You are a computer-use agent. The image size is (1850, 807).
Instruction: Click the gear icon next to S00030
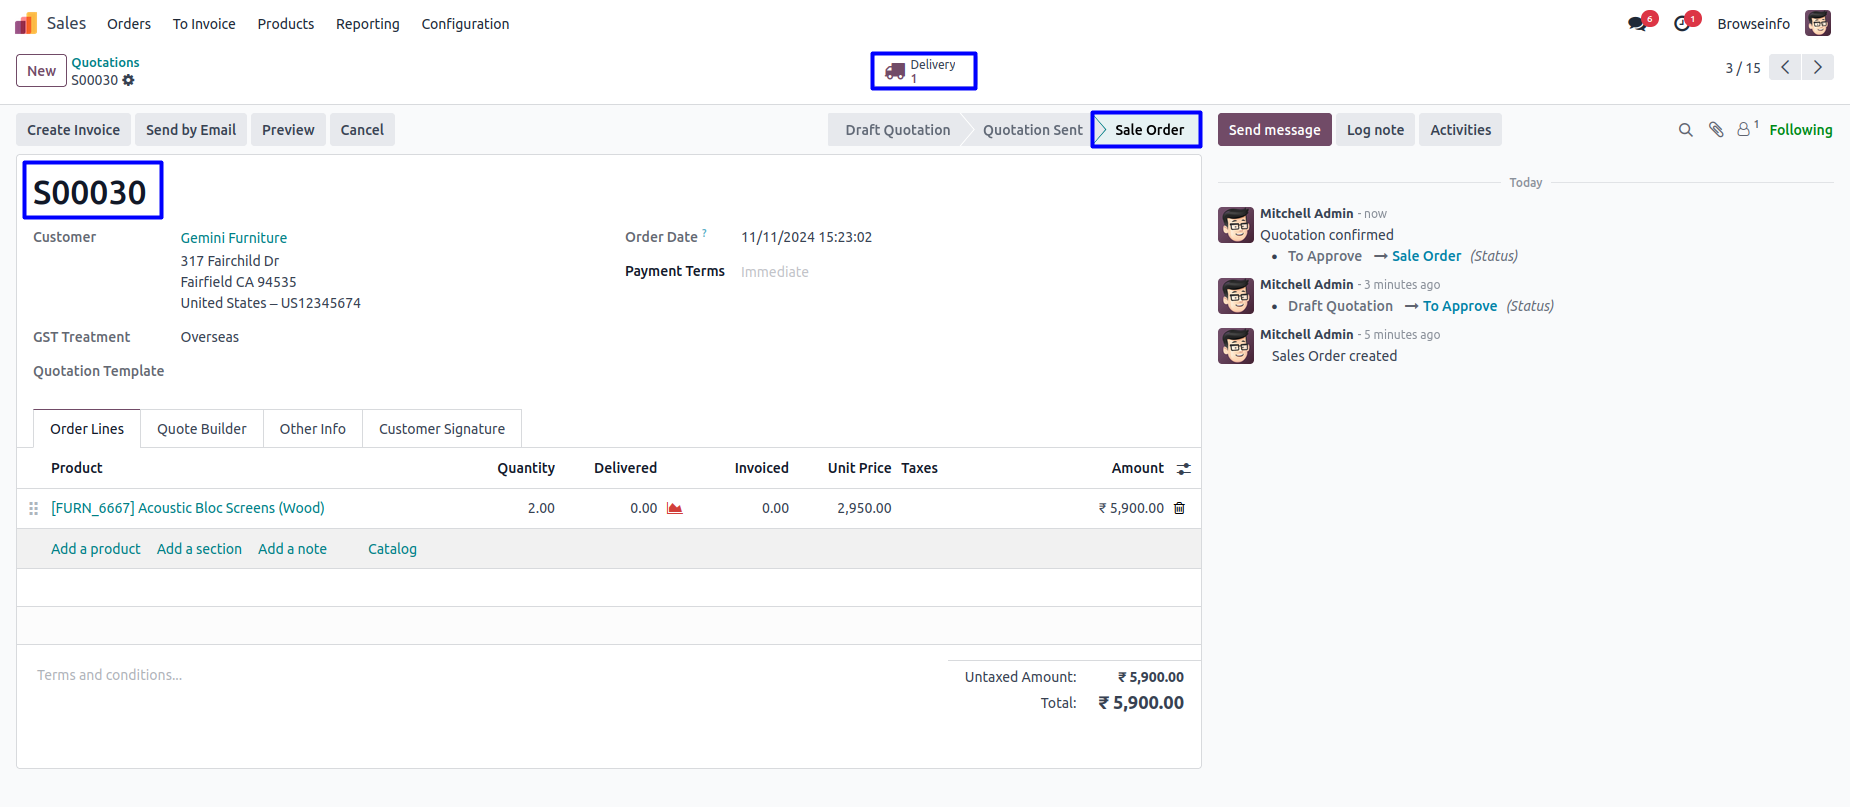coord(128,80)
